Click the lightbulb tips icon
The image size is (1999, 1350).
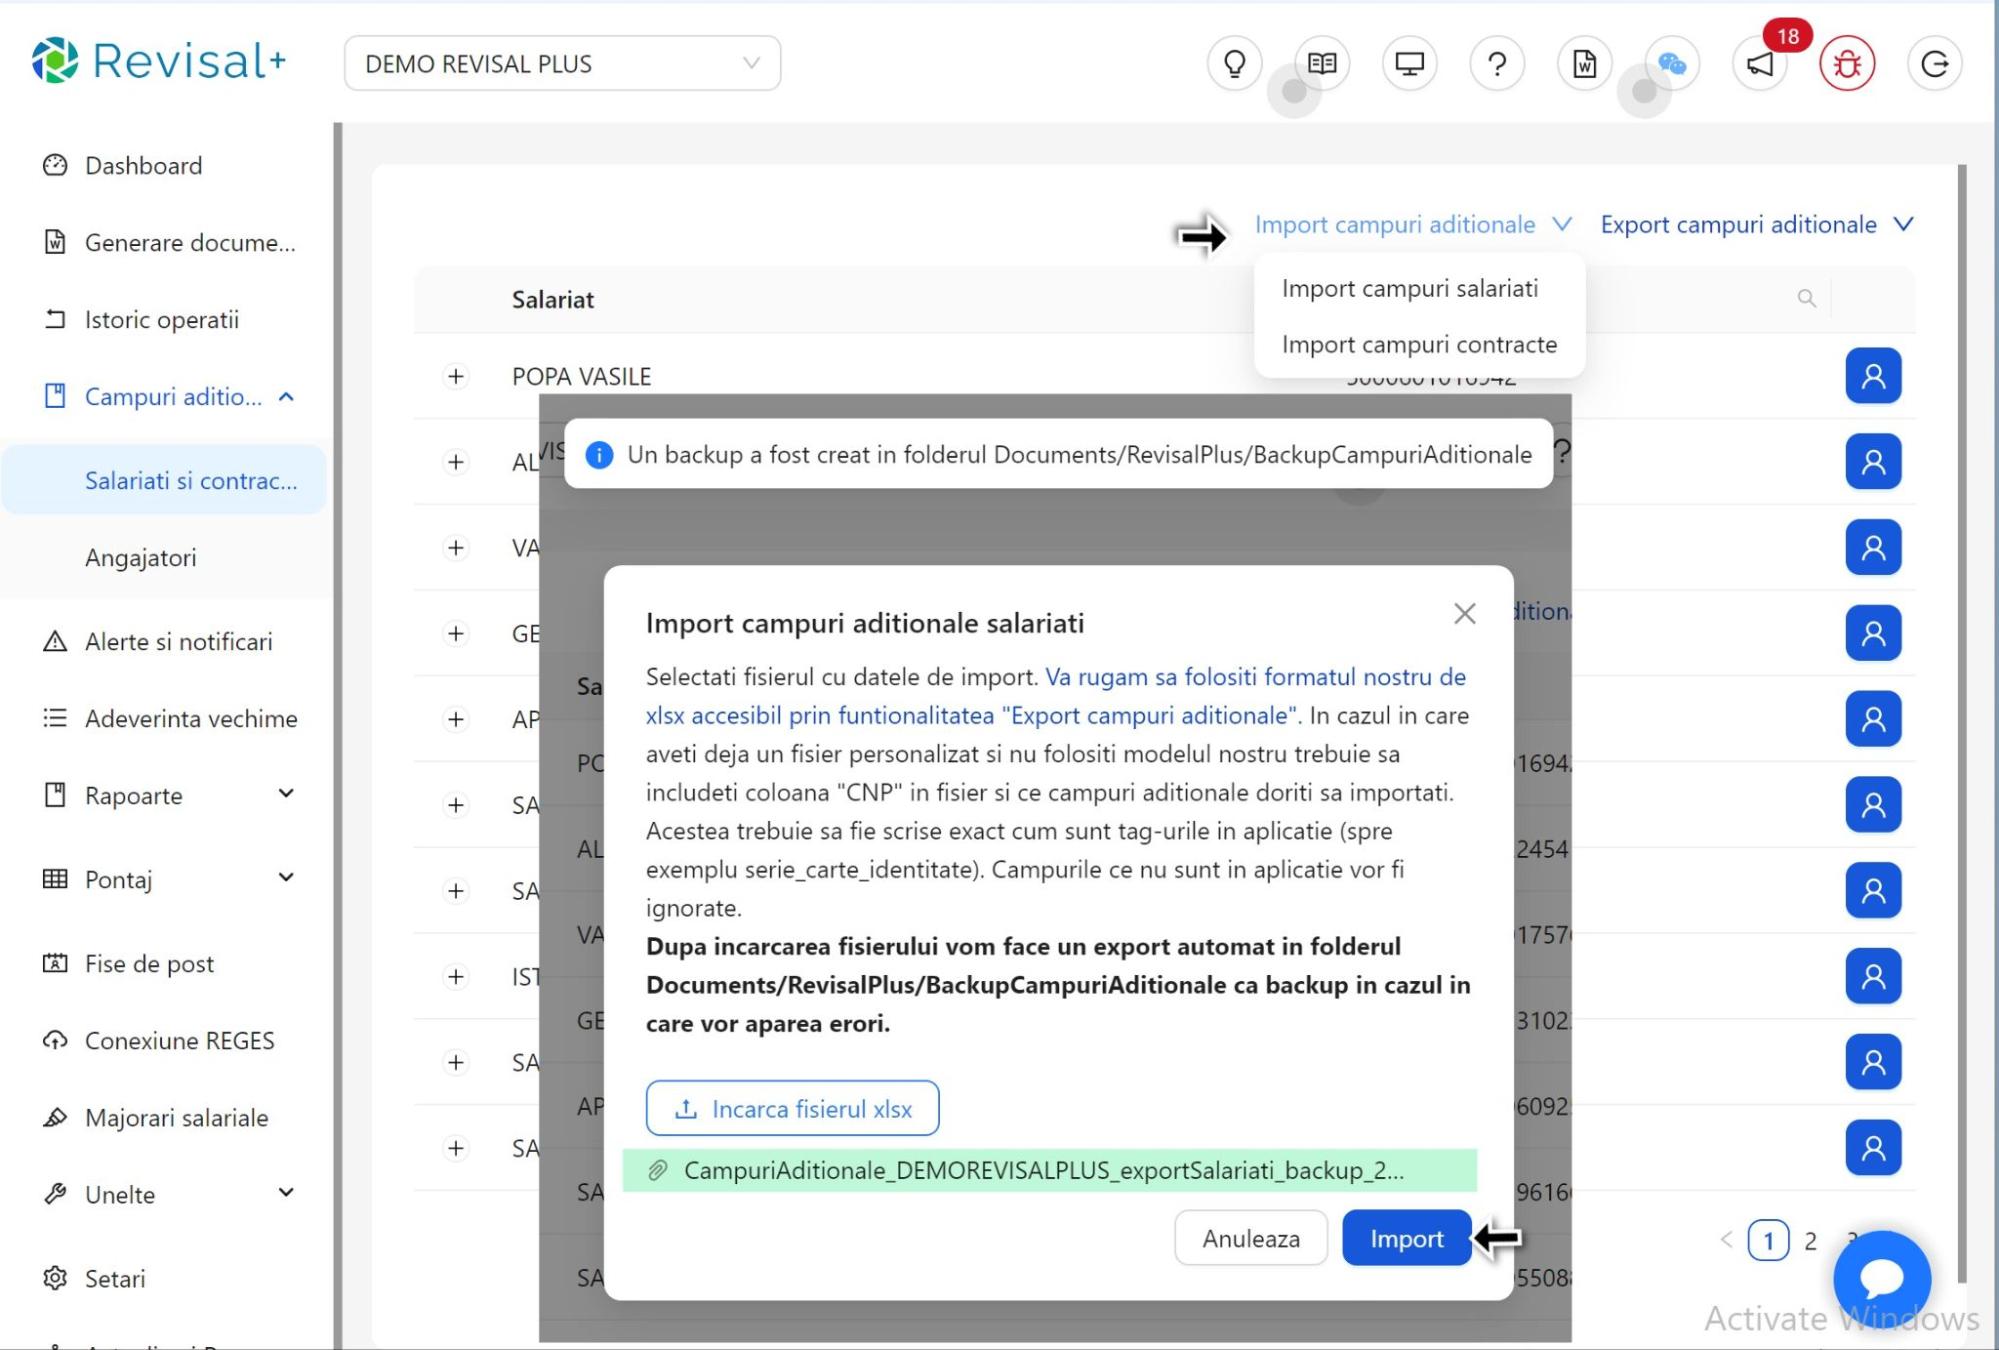[x=1234, y=64]
